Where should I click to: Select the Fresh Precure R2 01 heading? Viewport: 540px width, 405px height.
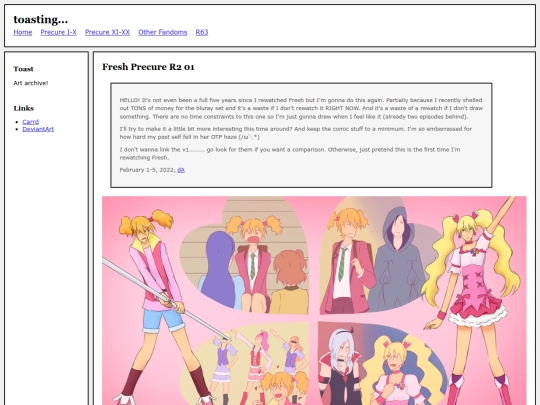(148, 67)
